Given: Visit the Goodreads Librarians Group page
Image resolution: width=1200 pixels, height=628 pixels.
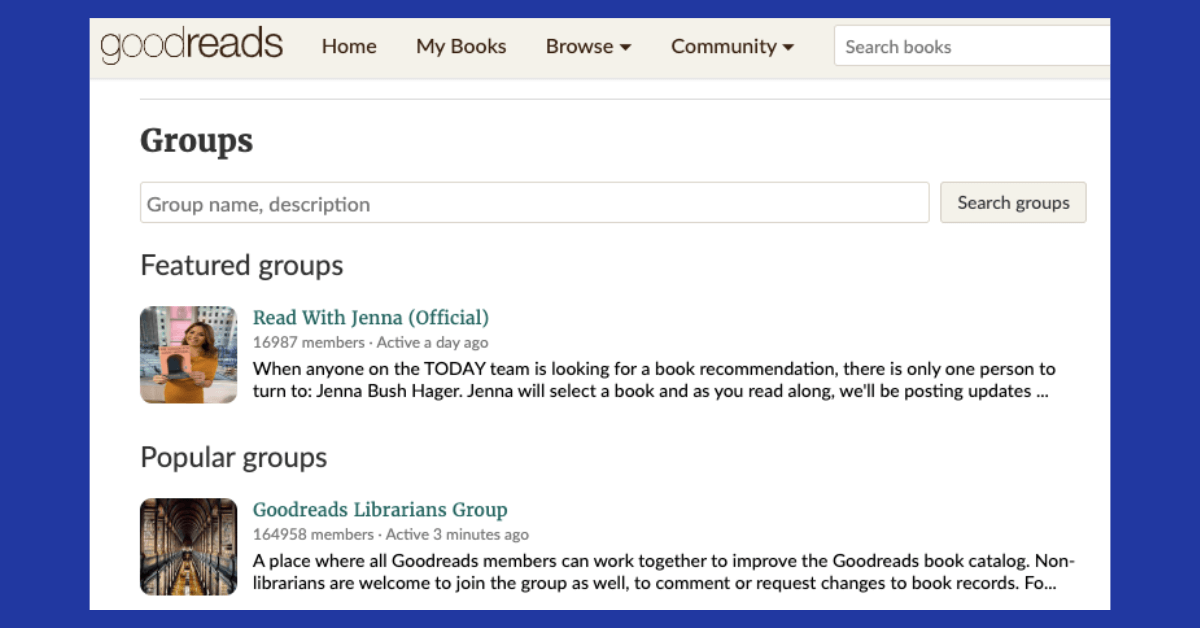Looking at the screenshot, I should [x=381, y=509].
